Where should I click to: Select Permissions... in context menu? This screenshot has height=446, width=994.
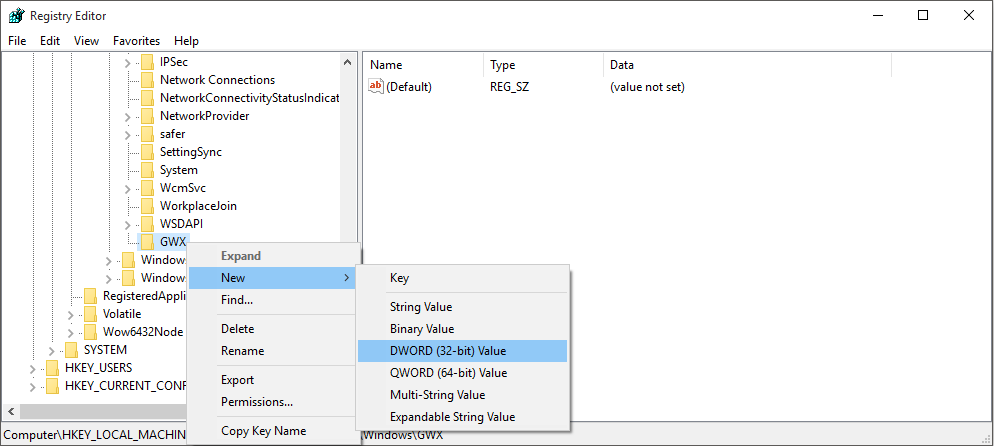tap(256, 402)
